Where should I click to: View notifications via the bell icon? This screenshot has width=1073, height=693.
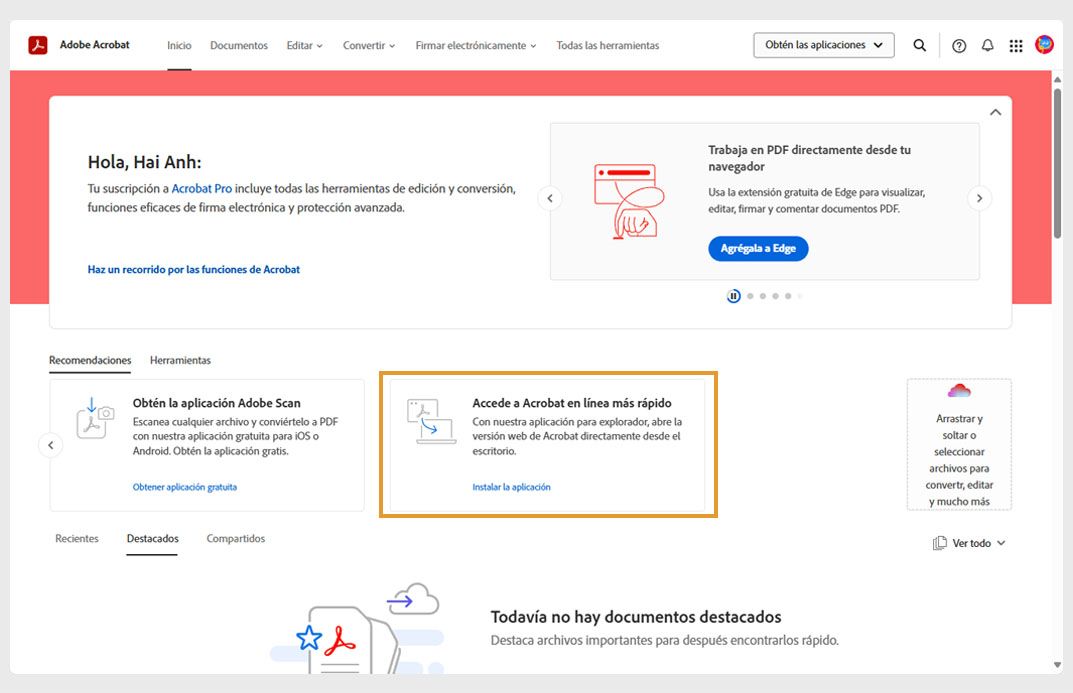coord(987,45)
